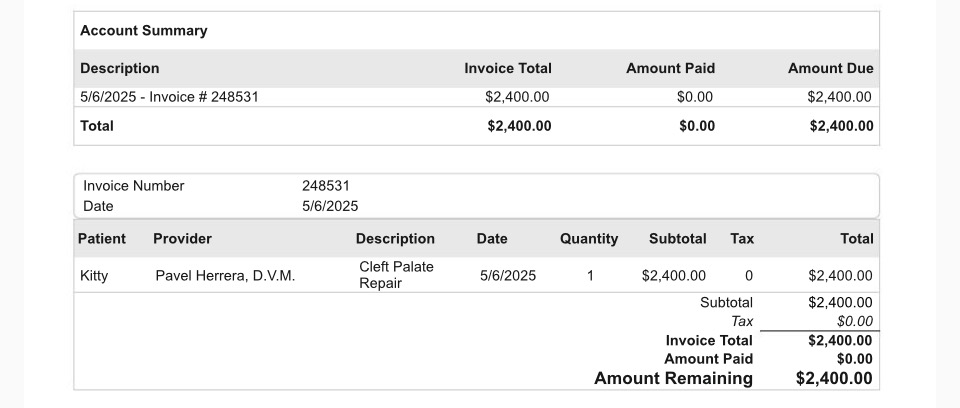Select the Invoice Total column header
Viewport: 960px width, 408px height.
click(x=508, y=69)
